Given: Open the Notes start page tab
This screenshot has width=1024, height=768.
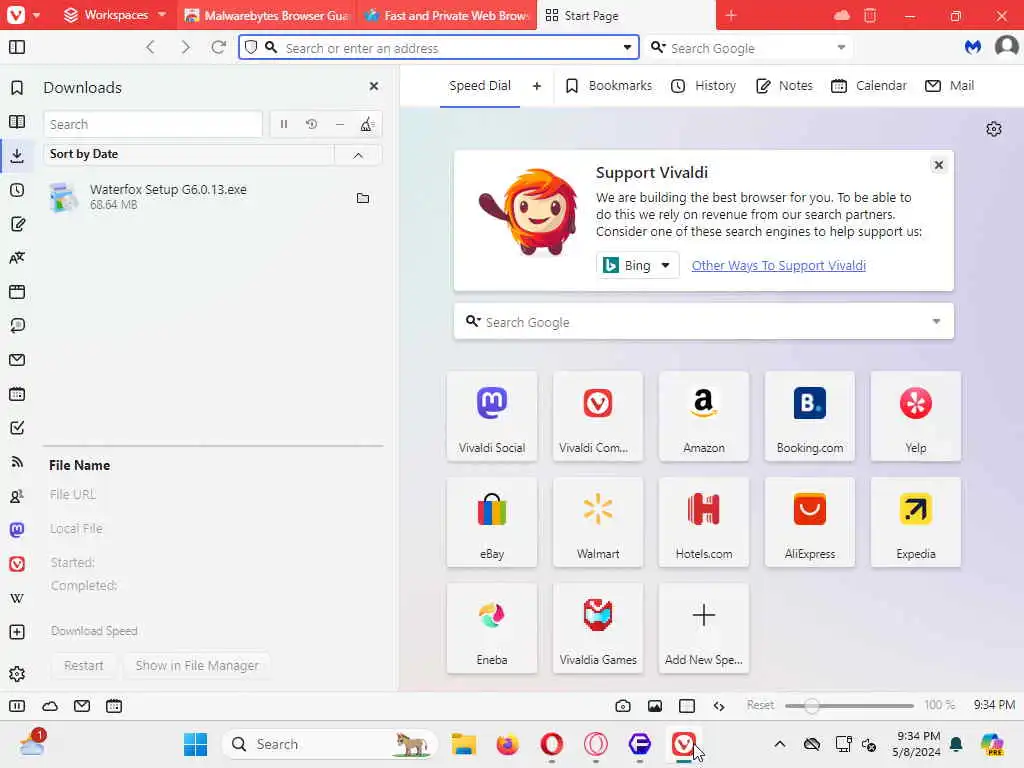Looking at the screenshot, I should 784,86.
